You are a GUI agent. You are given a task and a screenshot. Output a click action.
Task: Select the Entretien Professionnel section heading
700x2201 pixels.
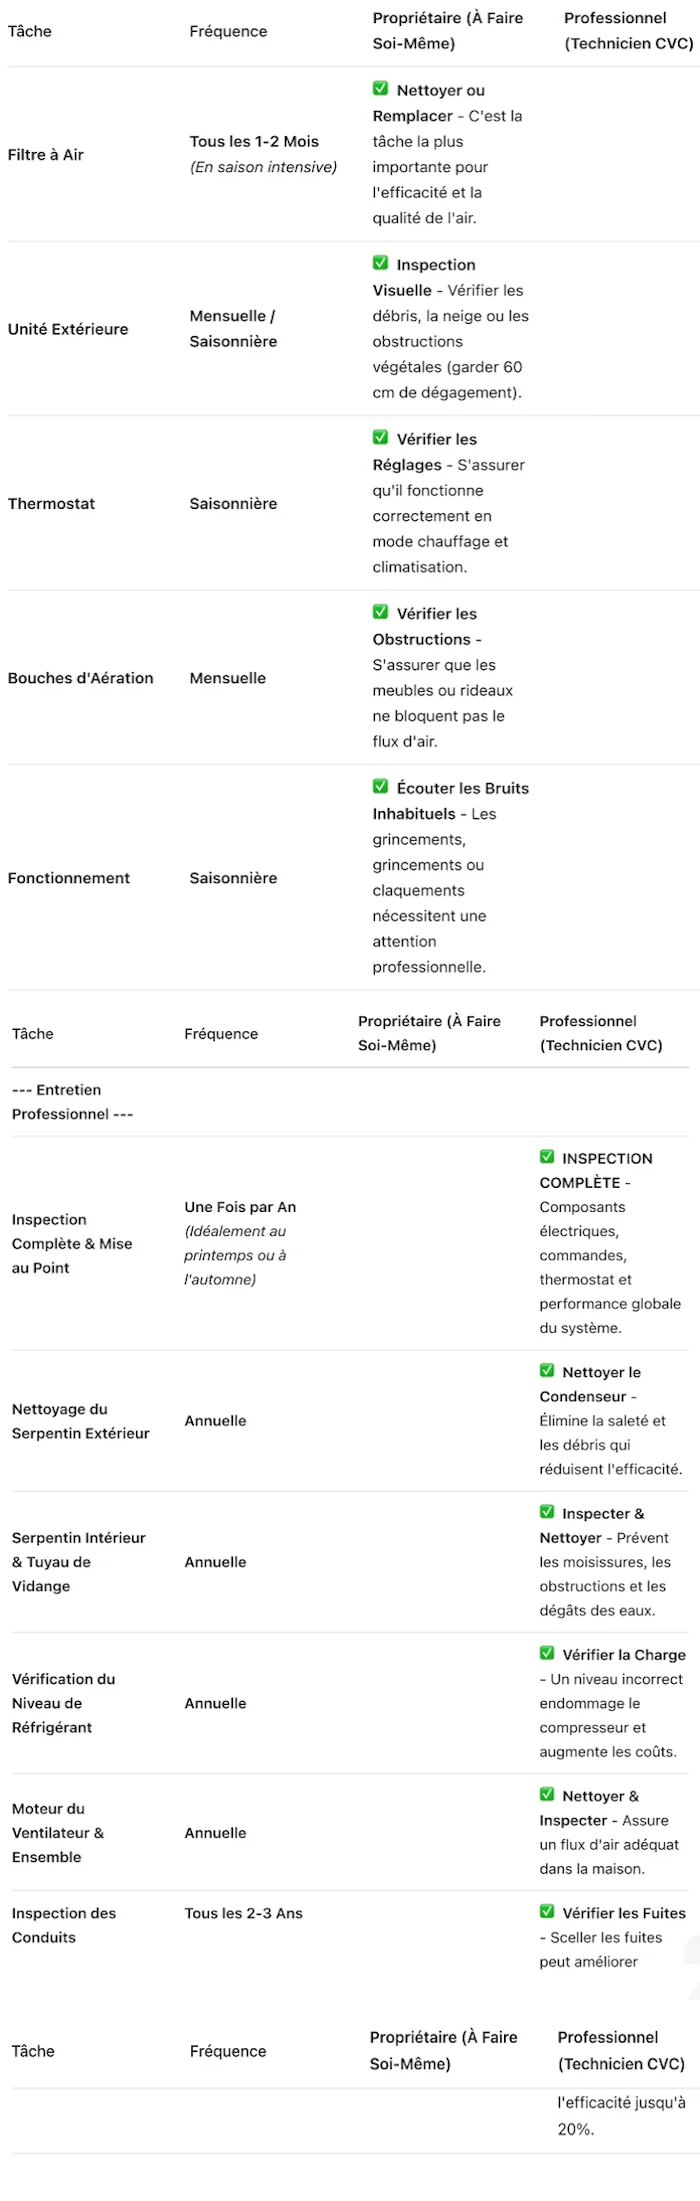(x=72, y=1102)
